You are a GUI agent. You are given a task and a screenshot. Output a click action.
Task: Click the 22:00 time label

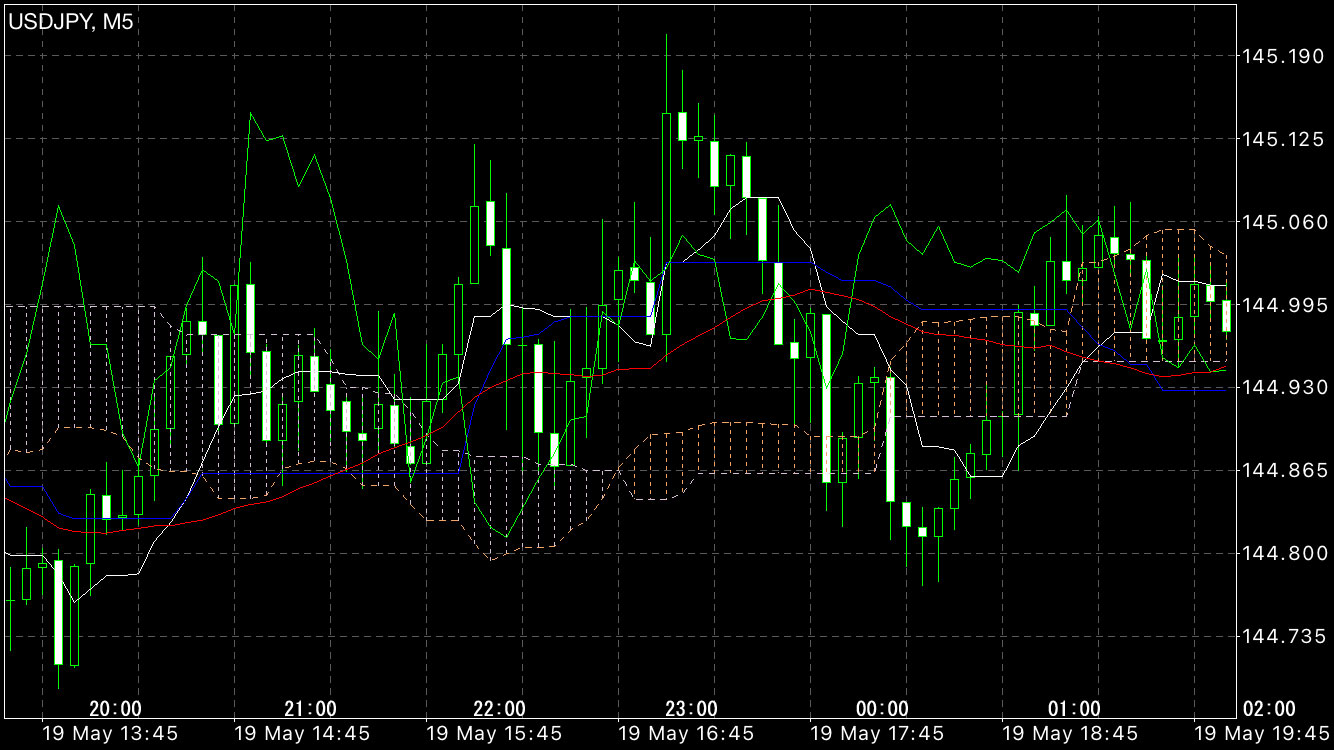[499, 709]
